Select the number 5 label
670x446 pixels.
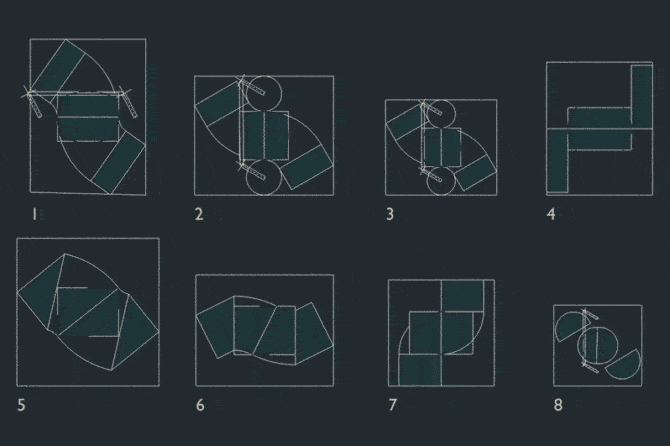21,405
